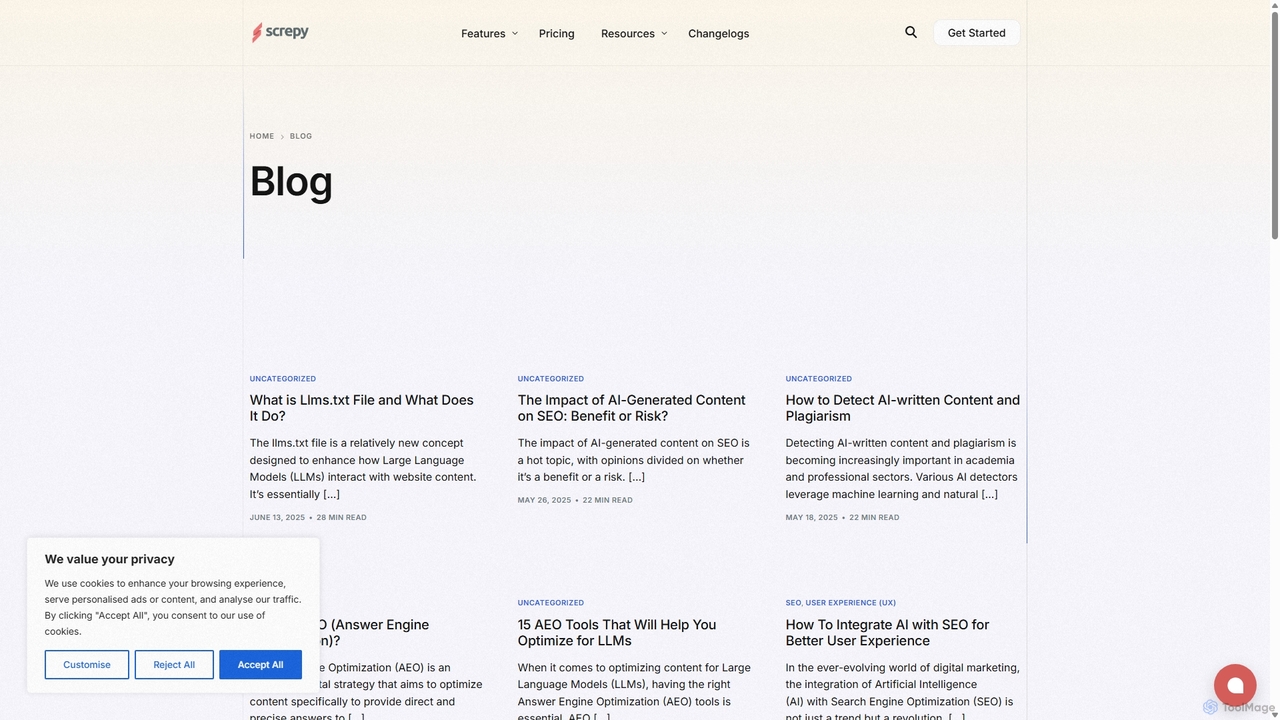Image resolution: width=1280 pixels, height=720 pixels.
Task: Open the search magnifier icon
Action: 911,32
